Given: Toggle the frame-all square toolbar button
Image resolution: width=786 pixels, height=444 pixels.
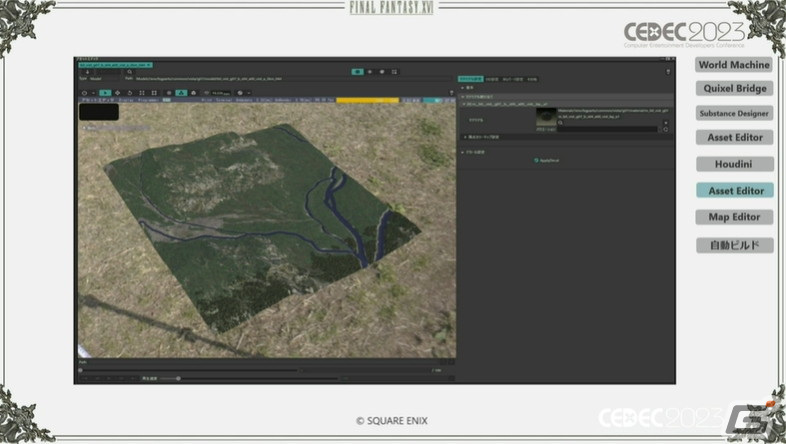Looking at the screenshot, I should [x=154, y=93].
